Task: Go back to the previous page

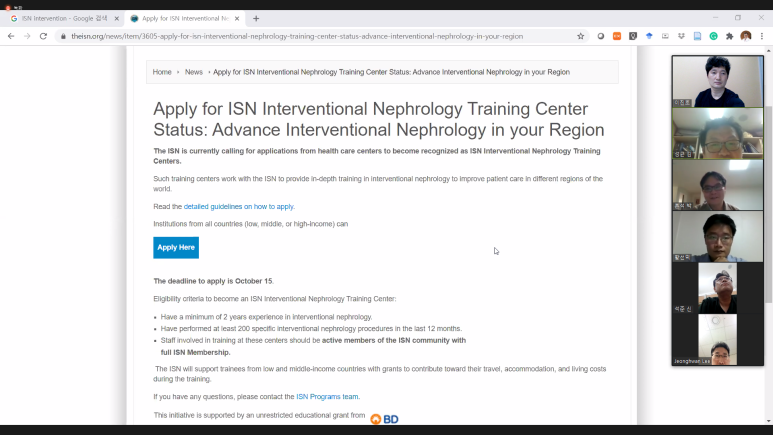Action: coord(11,36)
